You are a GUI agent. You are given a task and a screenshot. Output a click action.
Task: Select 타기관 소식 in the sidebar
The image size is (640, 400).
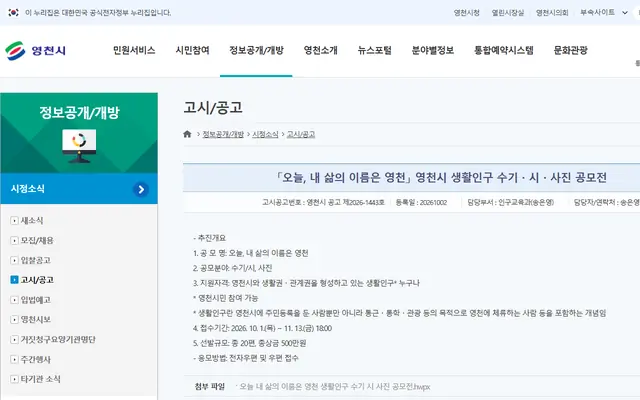pyautogui.click(x=40, y=379)
